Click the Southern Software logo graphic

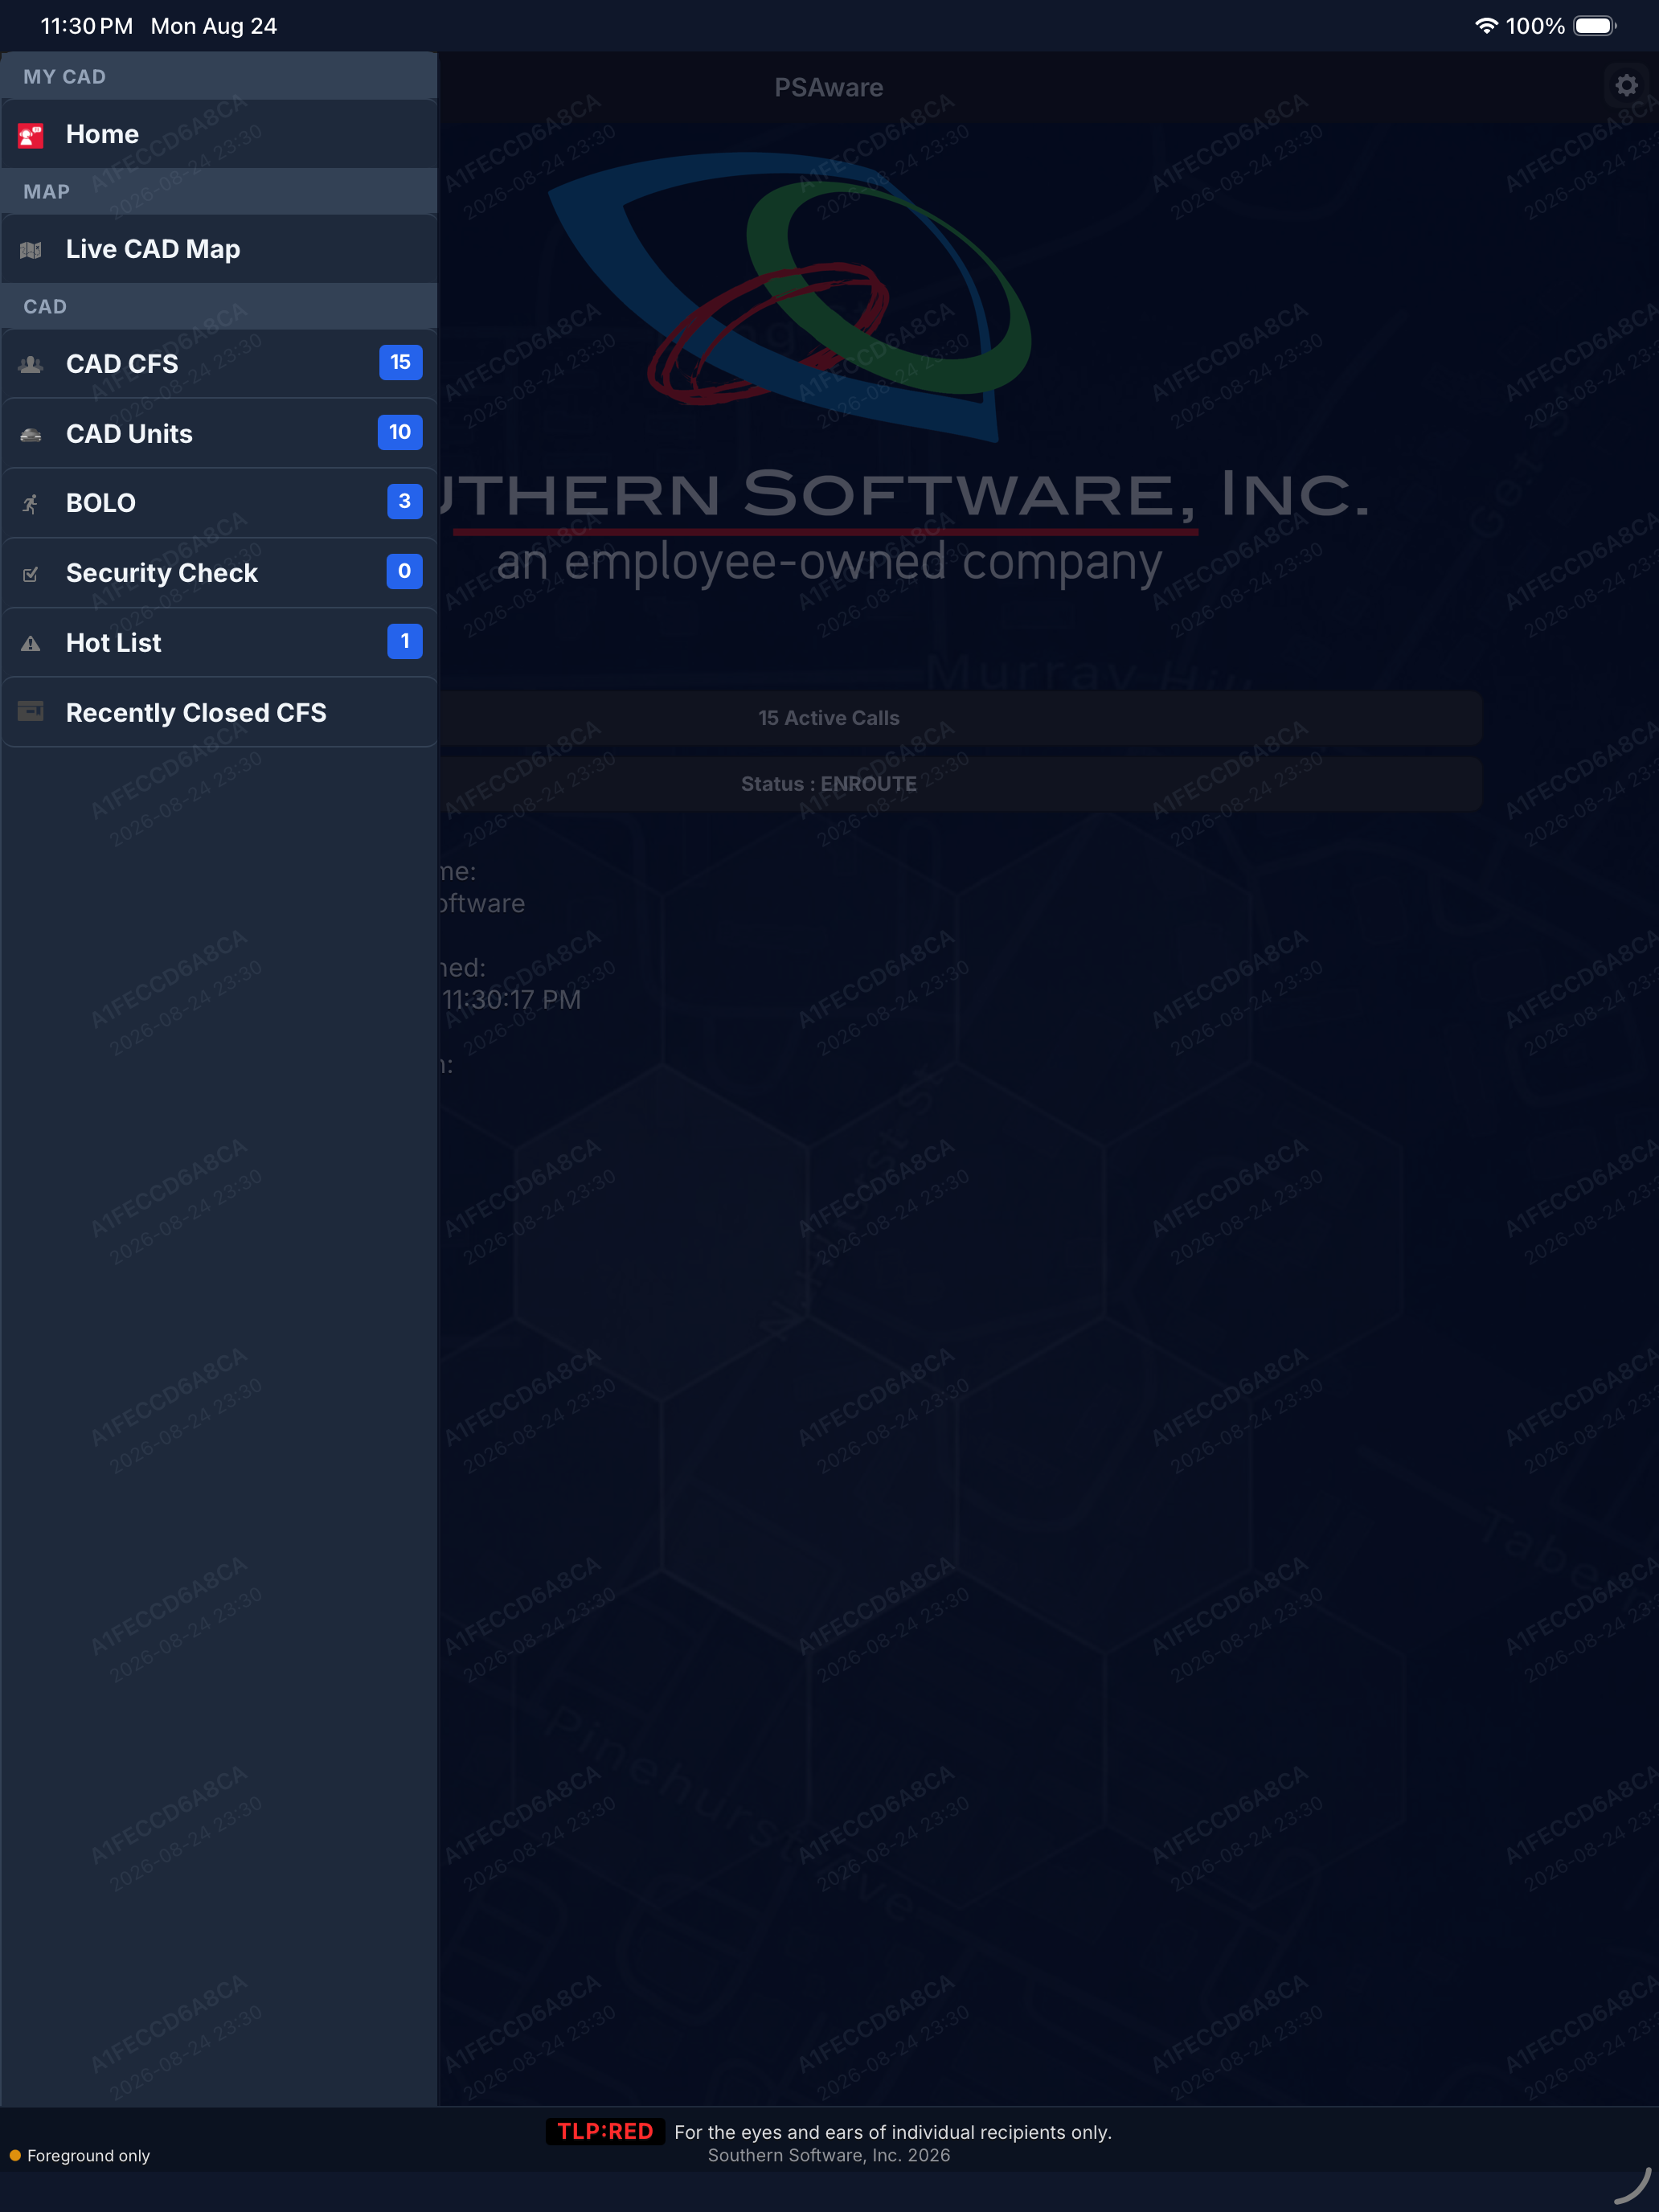coord(791,296)
